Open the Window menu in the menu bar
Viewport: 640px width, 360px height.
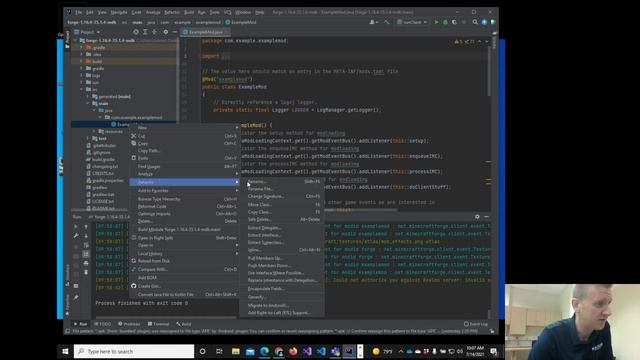[243, 12]
